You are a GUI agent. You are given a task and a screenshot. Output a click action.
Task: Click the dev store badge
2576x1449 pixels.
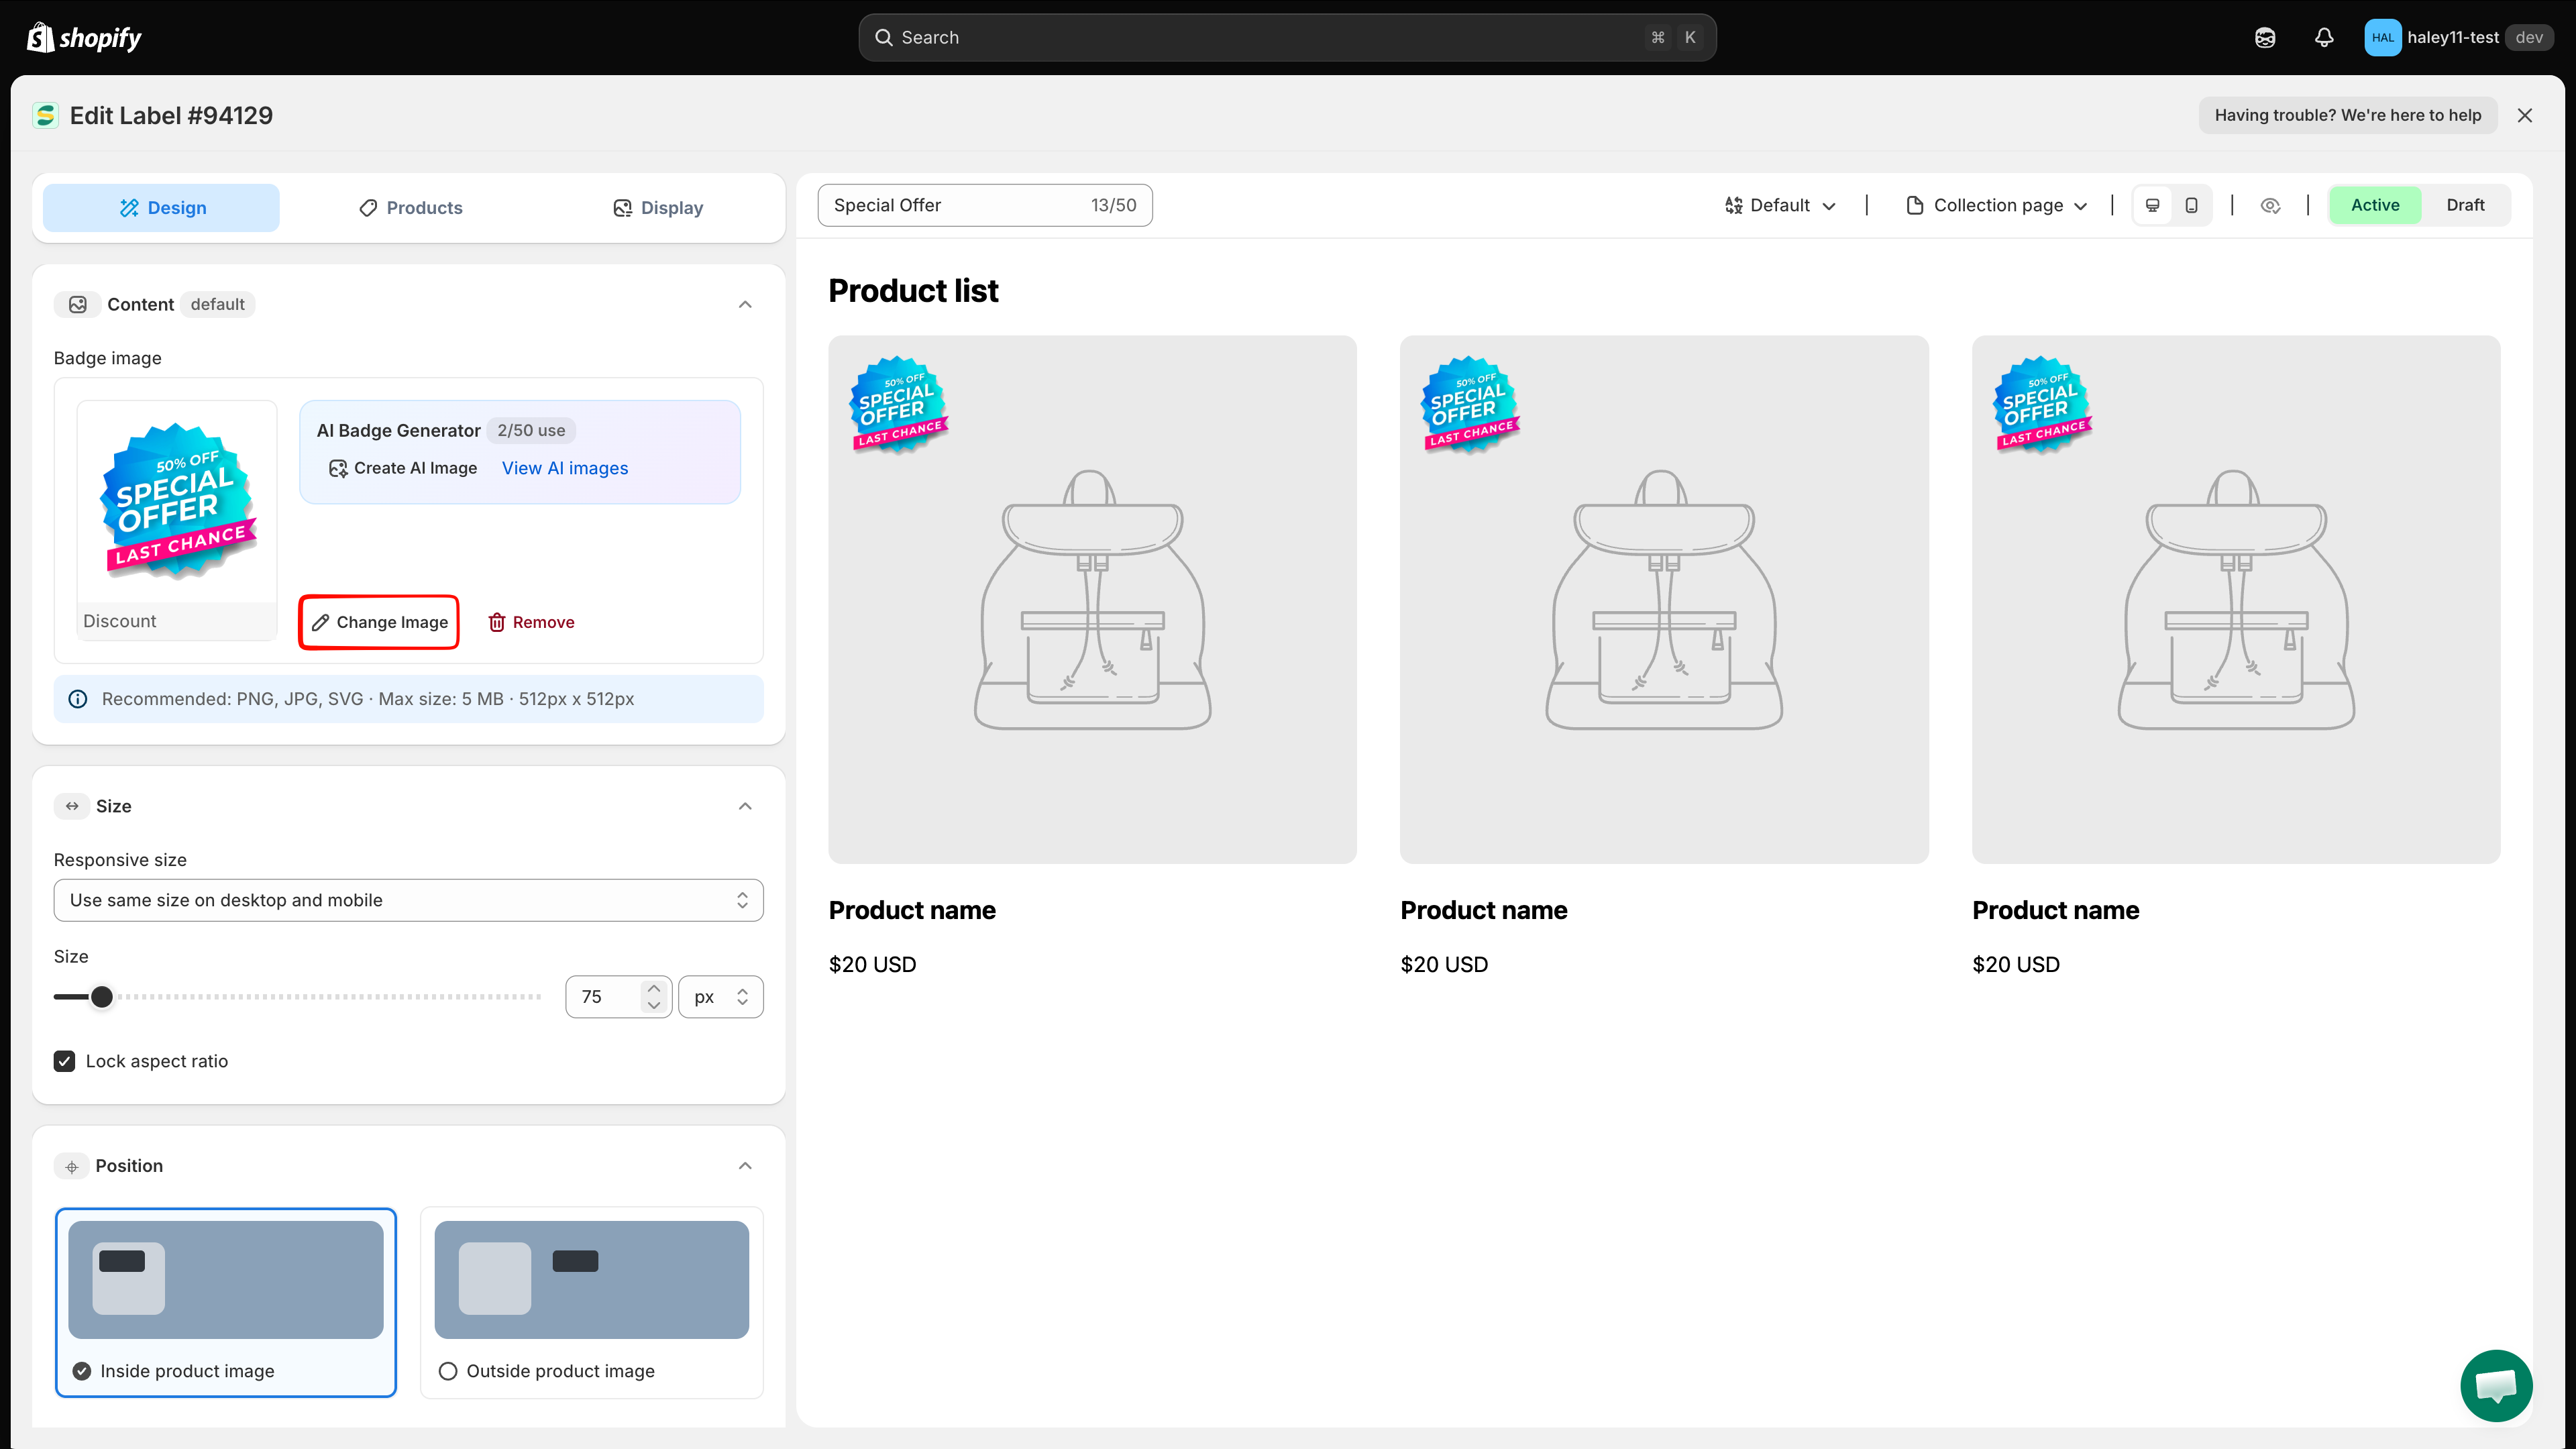tap(2529, 37)
